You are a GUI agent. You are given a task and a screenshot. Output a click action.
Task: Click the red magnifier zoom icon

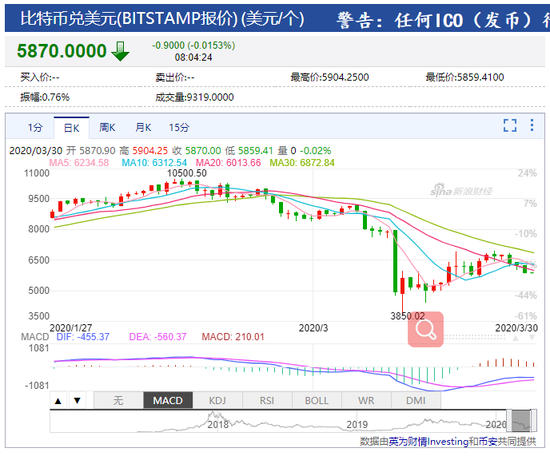pyautogui.click(x=425, y=329)
